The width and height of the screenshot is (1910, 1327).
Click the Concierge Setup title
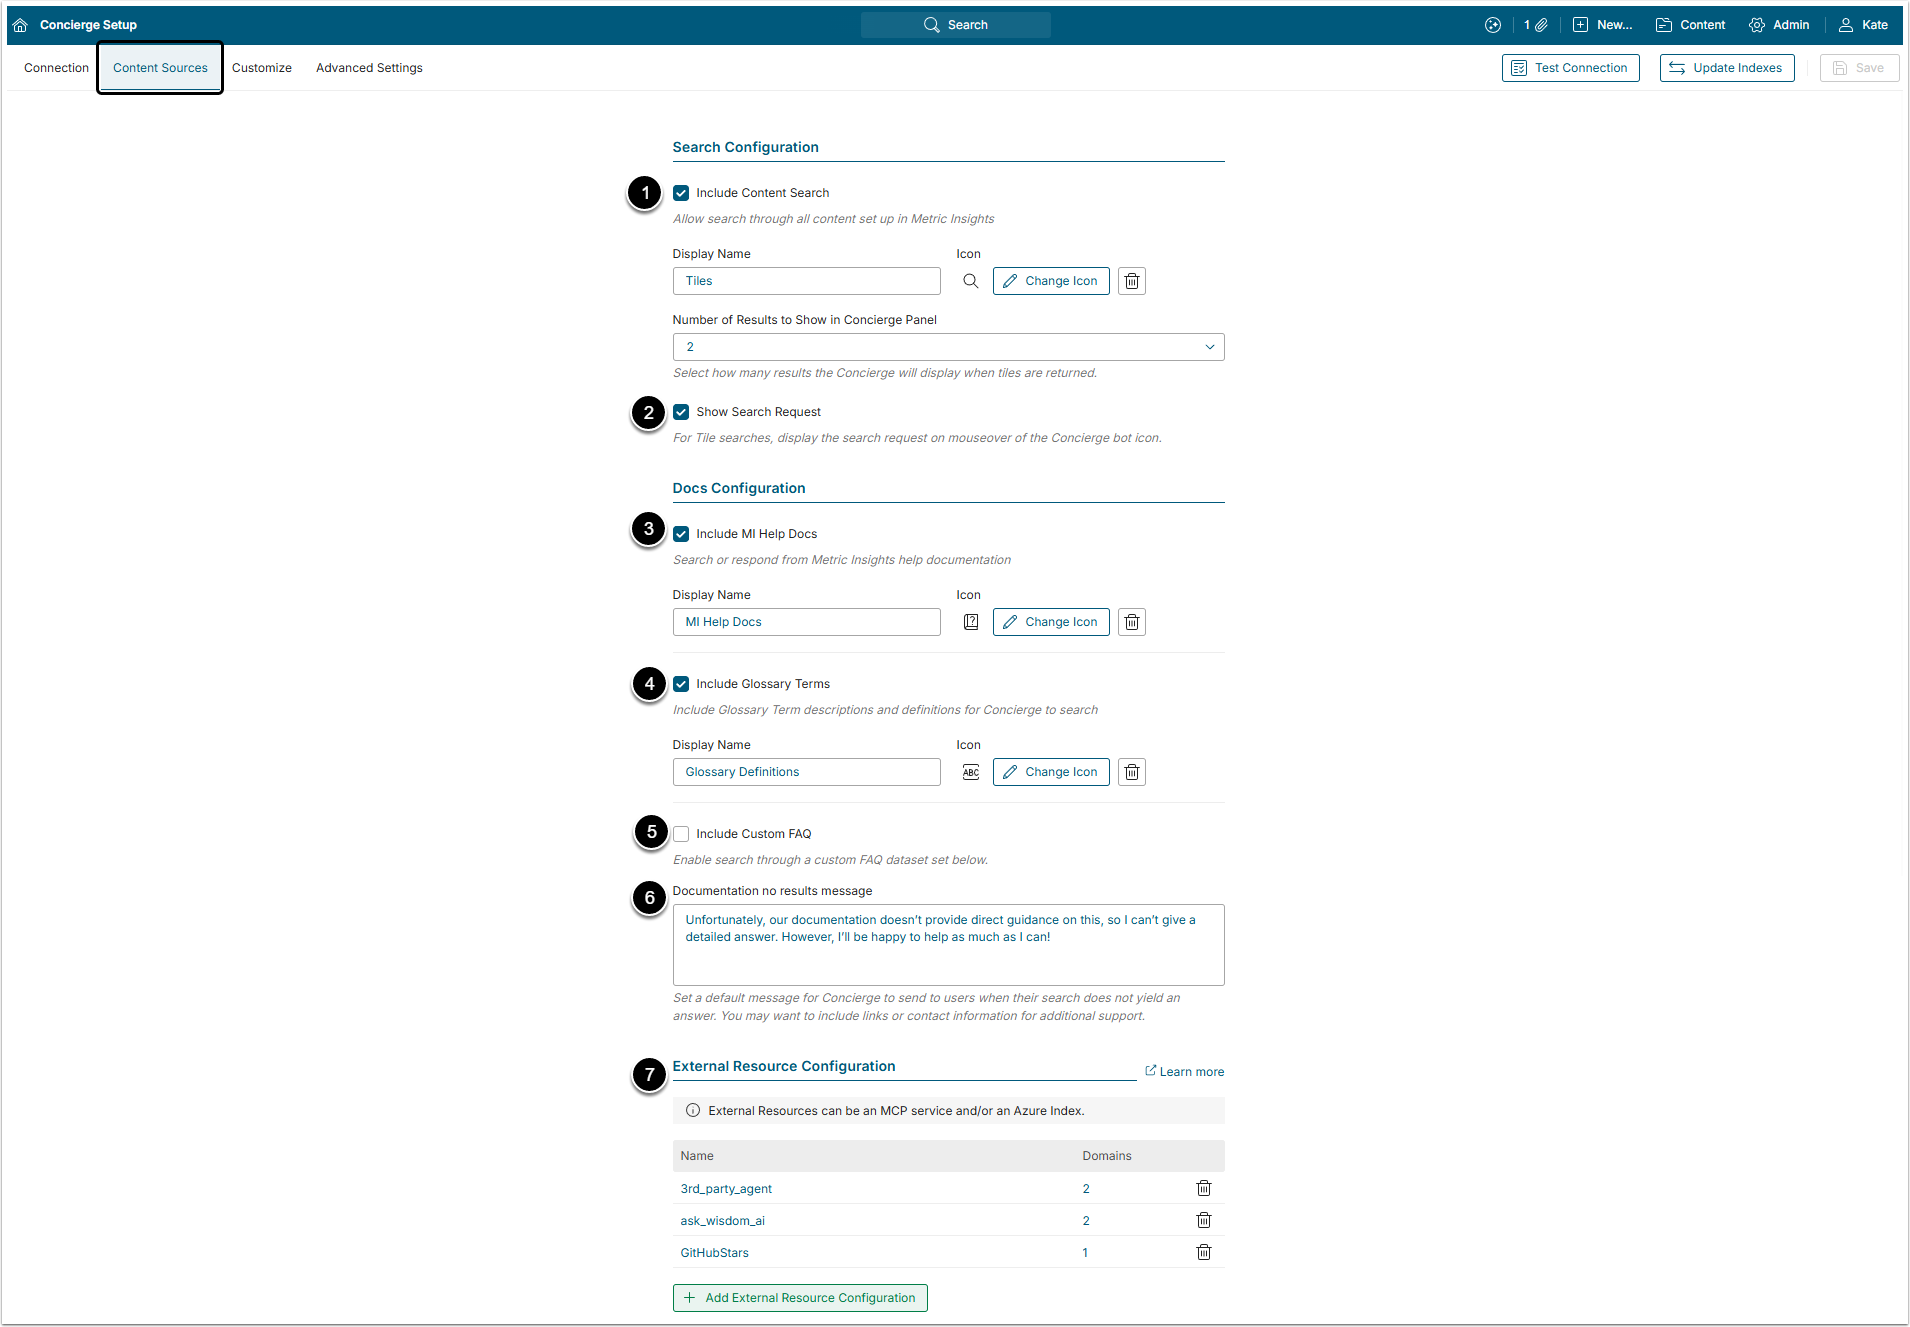pyautogui.click(x=88, y=25)
